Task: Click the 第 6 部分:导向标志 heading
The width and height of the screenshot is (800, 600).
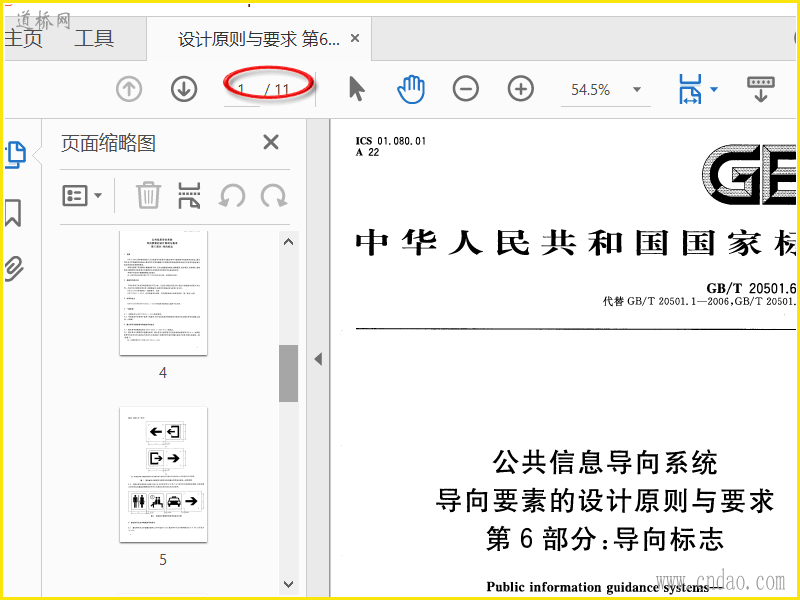Action: [605, 539]
